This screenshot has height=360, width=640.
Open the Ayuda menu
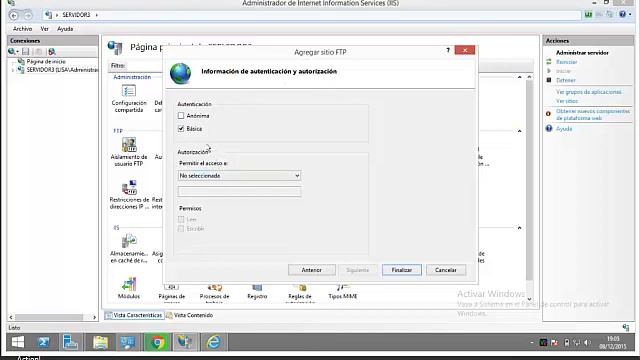(x=65, y=29)
